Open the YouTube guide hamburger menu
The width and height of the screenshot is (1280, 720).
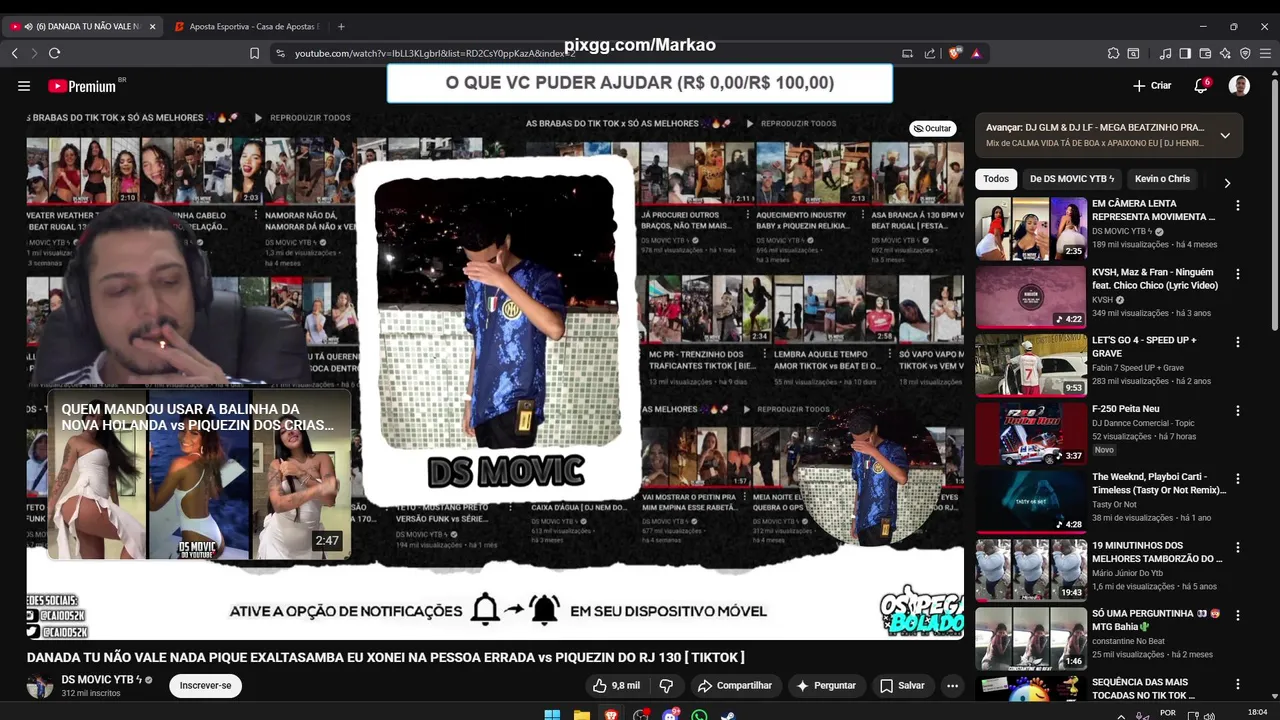[24, 86]
